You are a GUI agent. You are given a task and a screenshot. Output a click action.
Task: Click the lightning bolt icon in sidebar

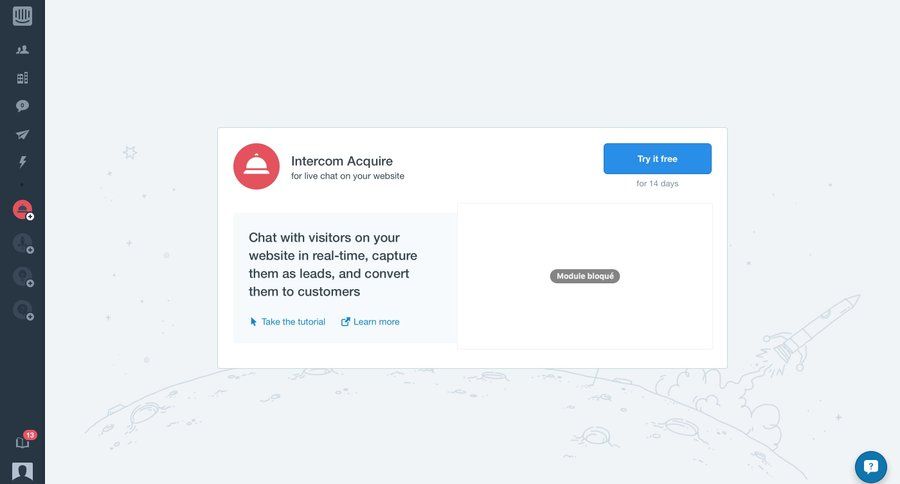pyautogui.click(x=22, y=162)
